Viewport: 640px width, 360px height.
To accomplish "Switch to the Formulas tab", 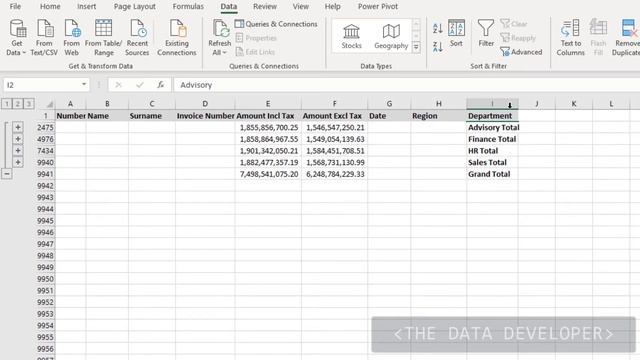I will click(x=188, y=7).
